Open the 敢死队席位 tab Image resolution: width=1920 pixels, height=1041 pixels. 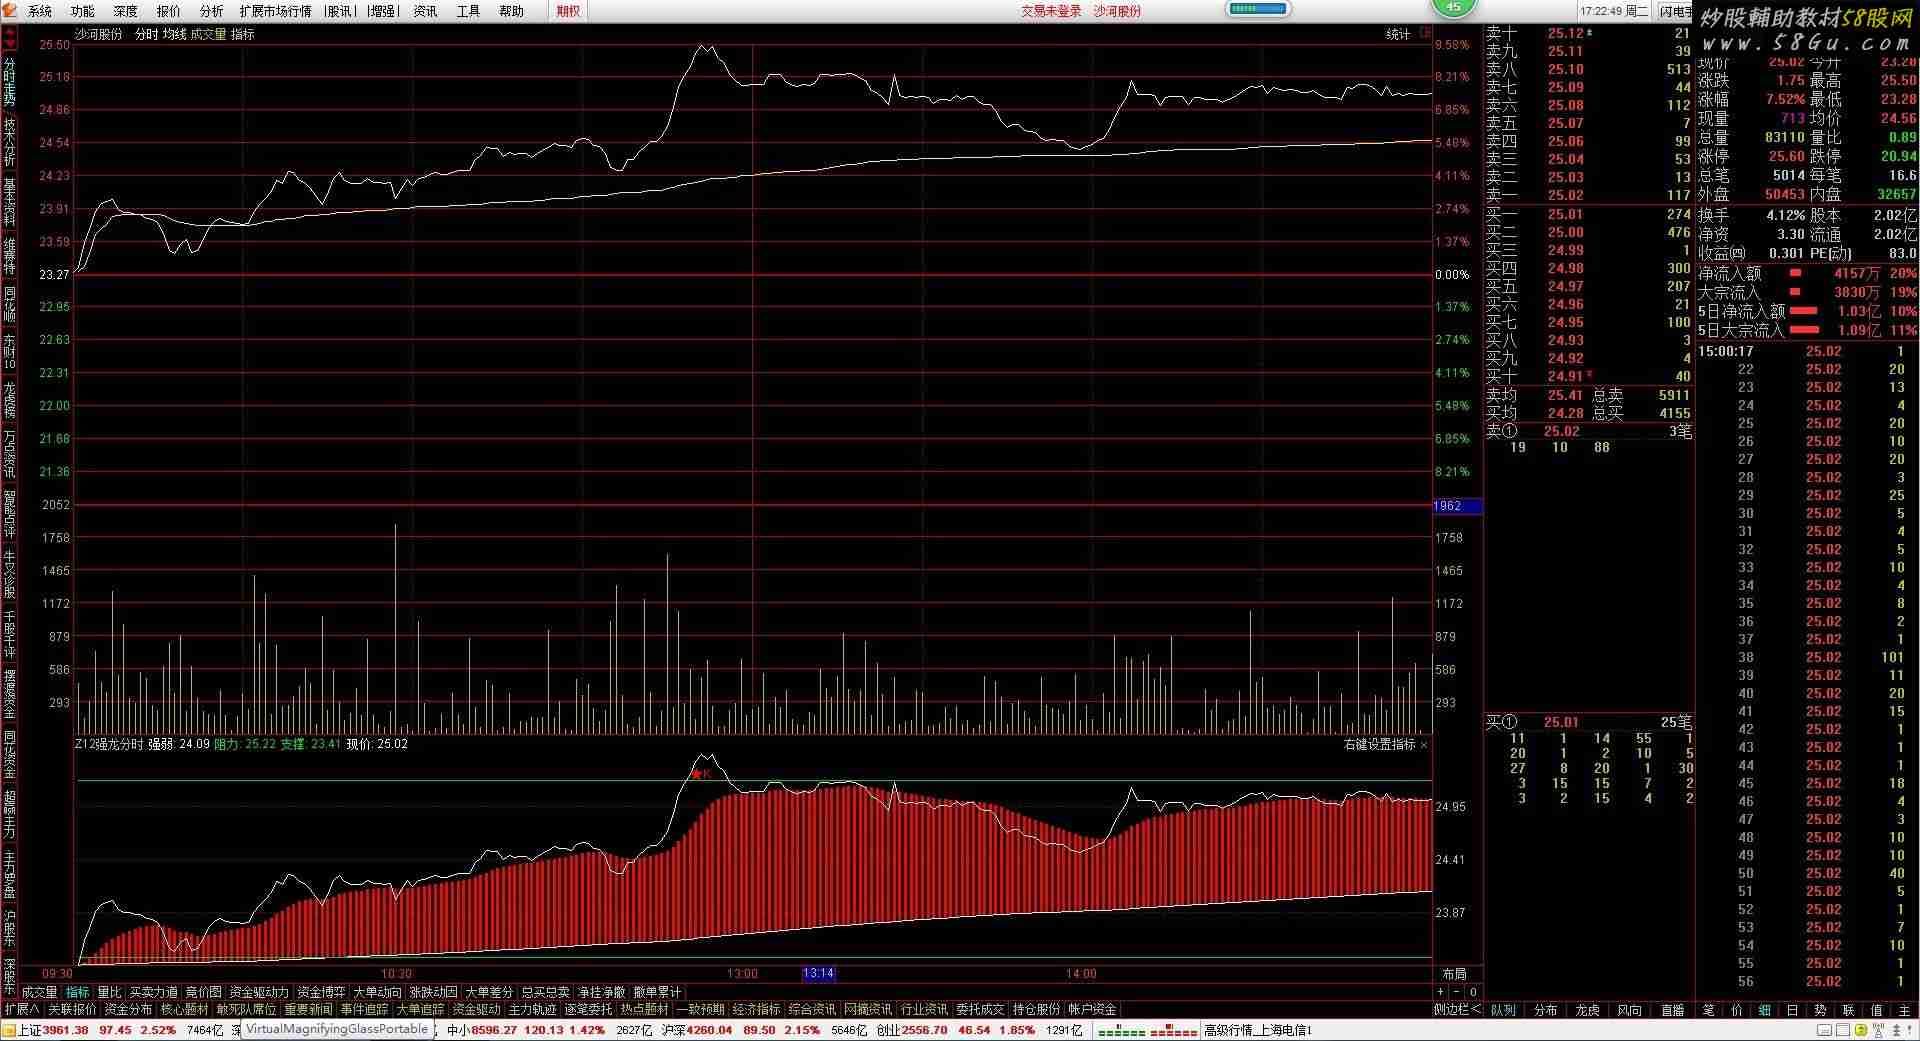246,1009
